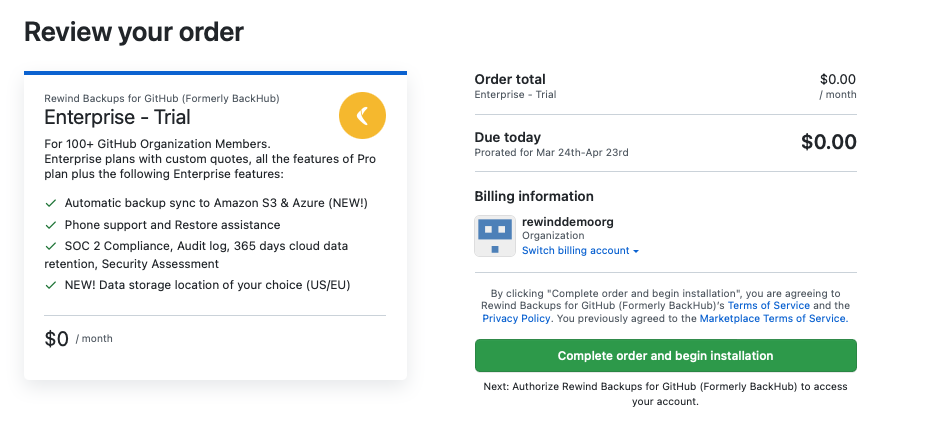
Task: Click the Review your order heading
Action: (134, 32)
